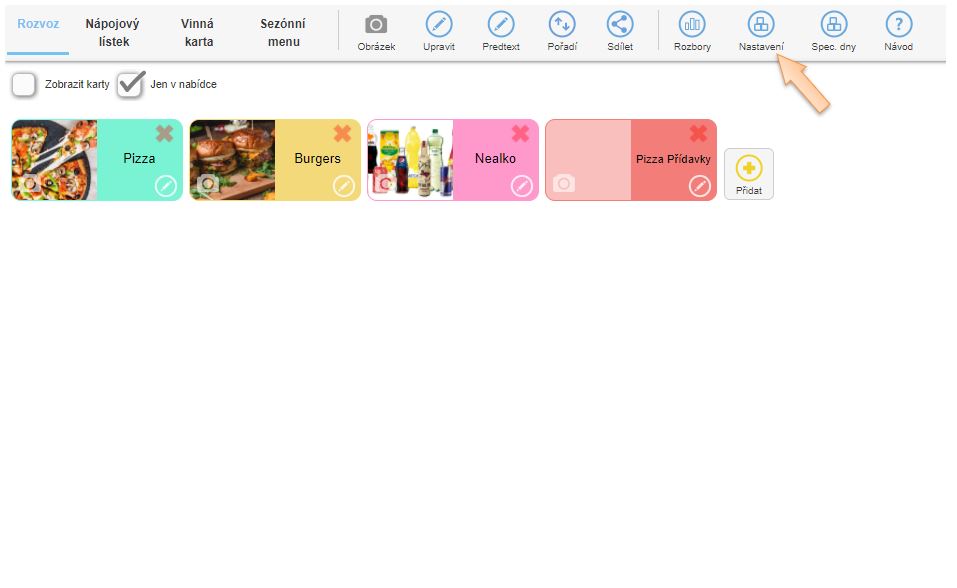Switch to the Nápojový lístek tab
Image resolution: width=957 pixels, height=588 pixels.
(112, 33)
